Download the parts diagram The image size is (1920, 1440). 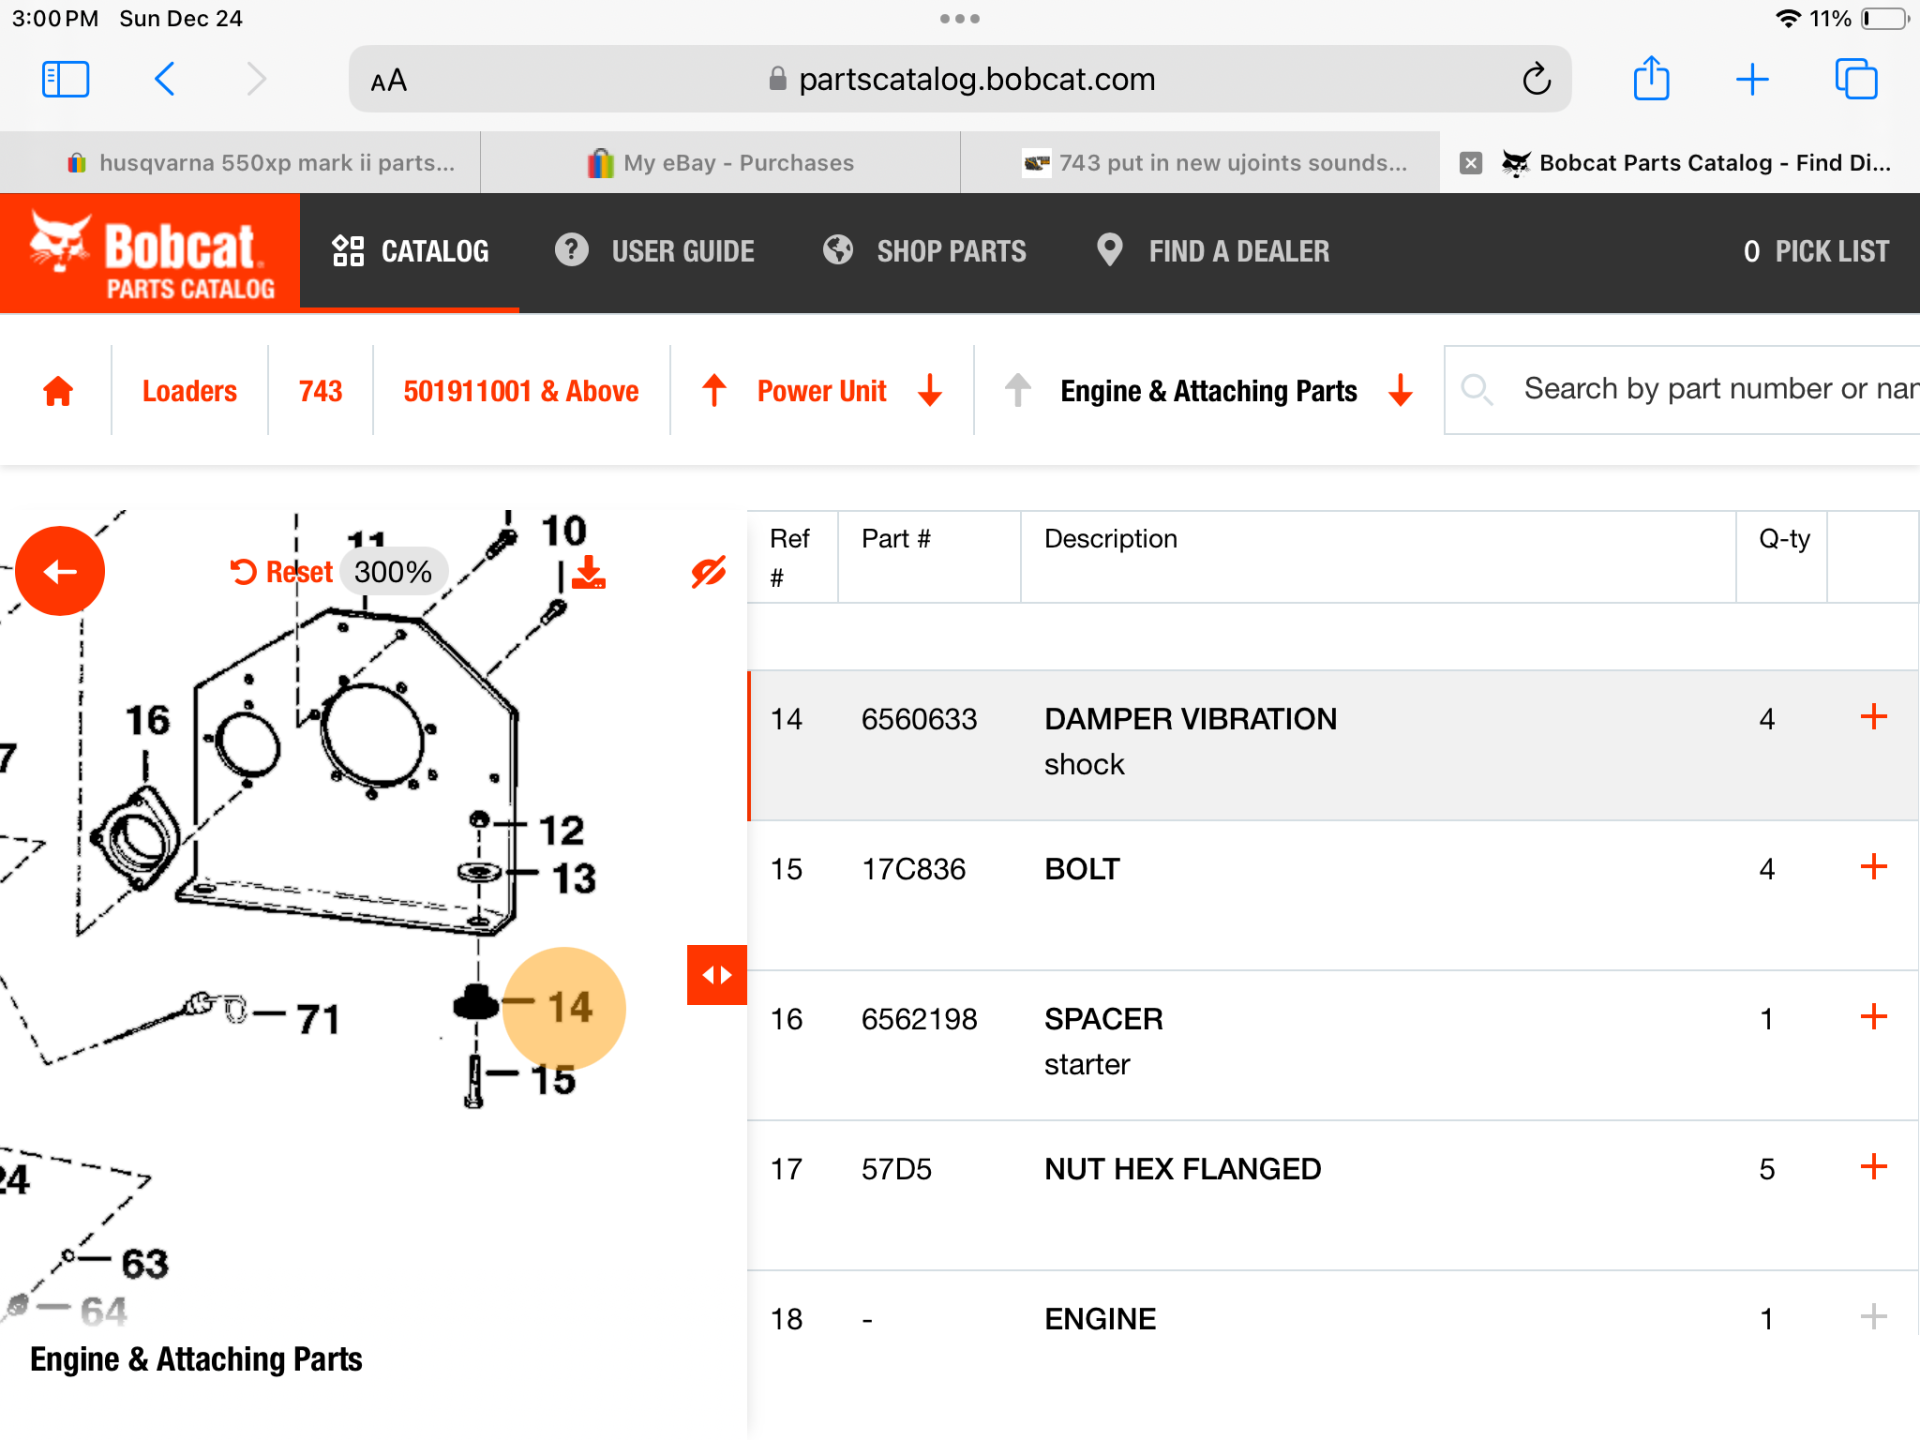pos(589,572)
